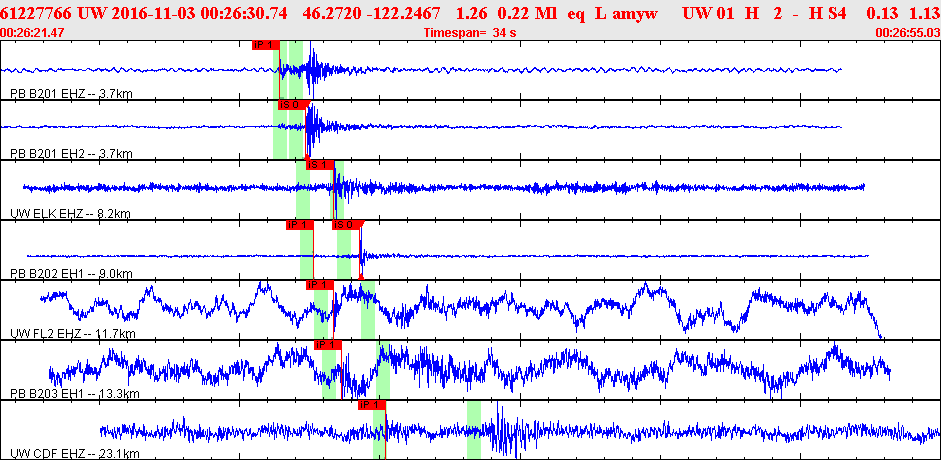The height and width of the screenshot is (460, 941).
Task: Click the Timespan 34 s label
Action: point(470,33)
